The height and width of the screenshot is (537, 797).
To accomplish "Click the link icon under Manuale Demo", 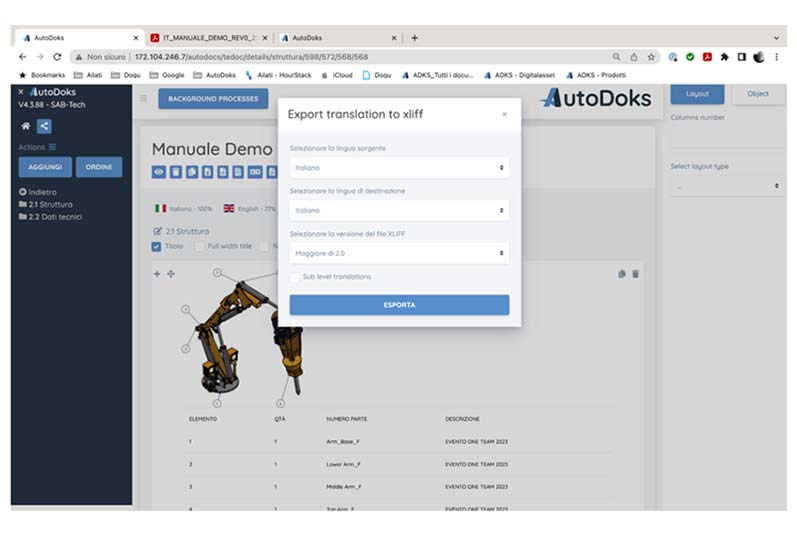I will click(255, 172).
